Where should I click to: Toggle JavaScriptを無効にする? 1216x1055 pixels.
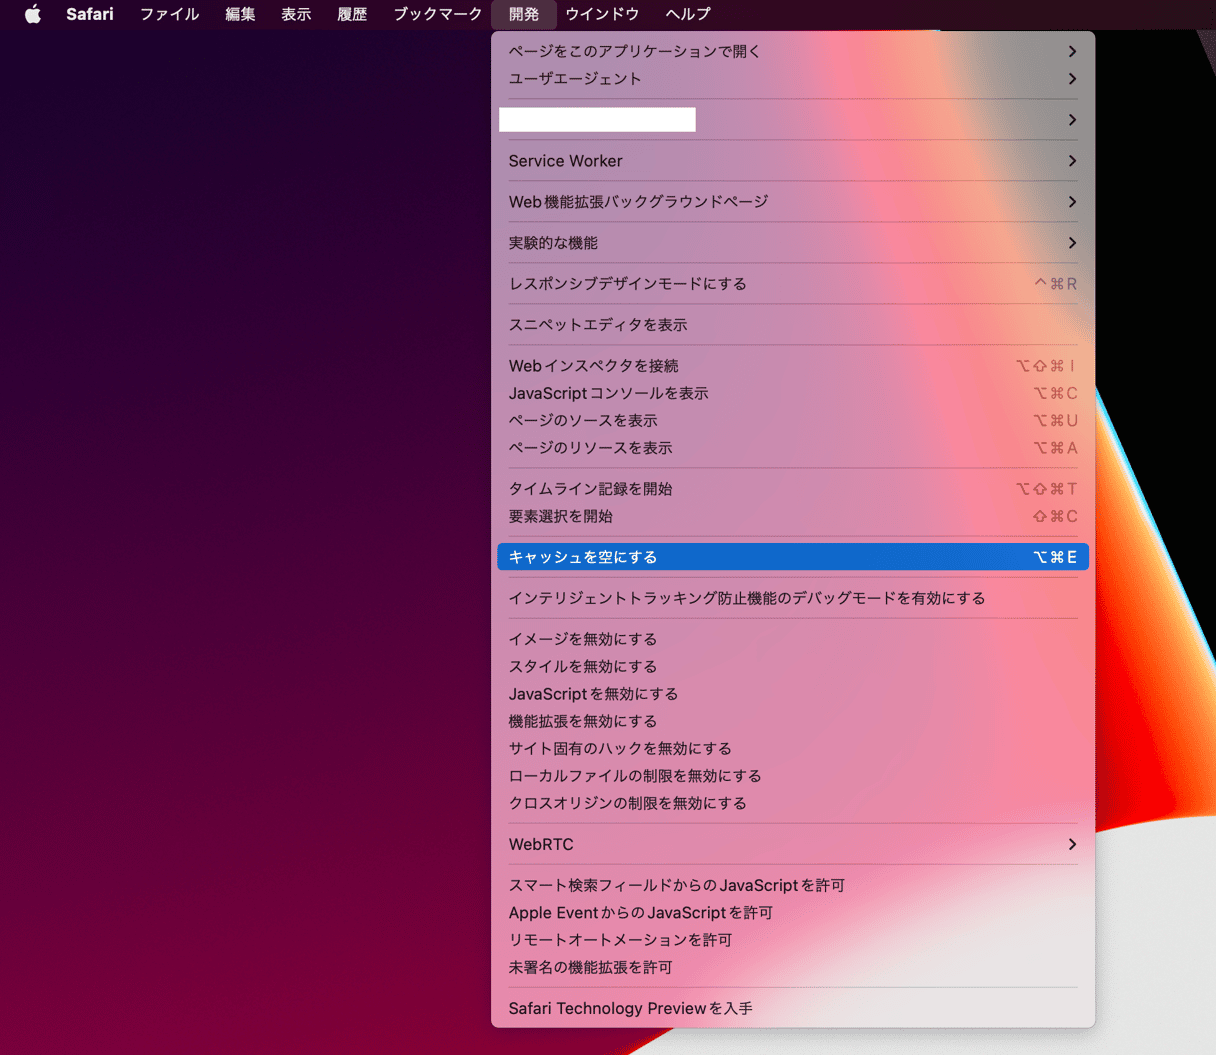(593, 694)
